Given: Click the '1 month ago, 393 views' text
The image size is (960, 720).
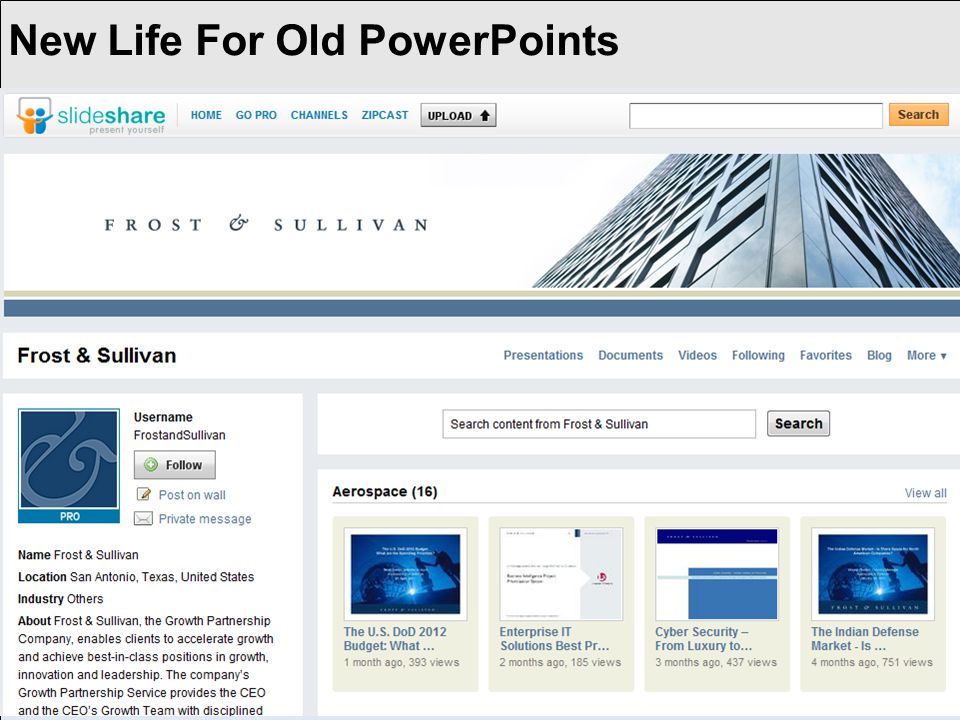Looking at the screenshot, I should click(401, 662).
